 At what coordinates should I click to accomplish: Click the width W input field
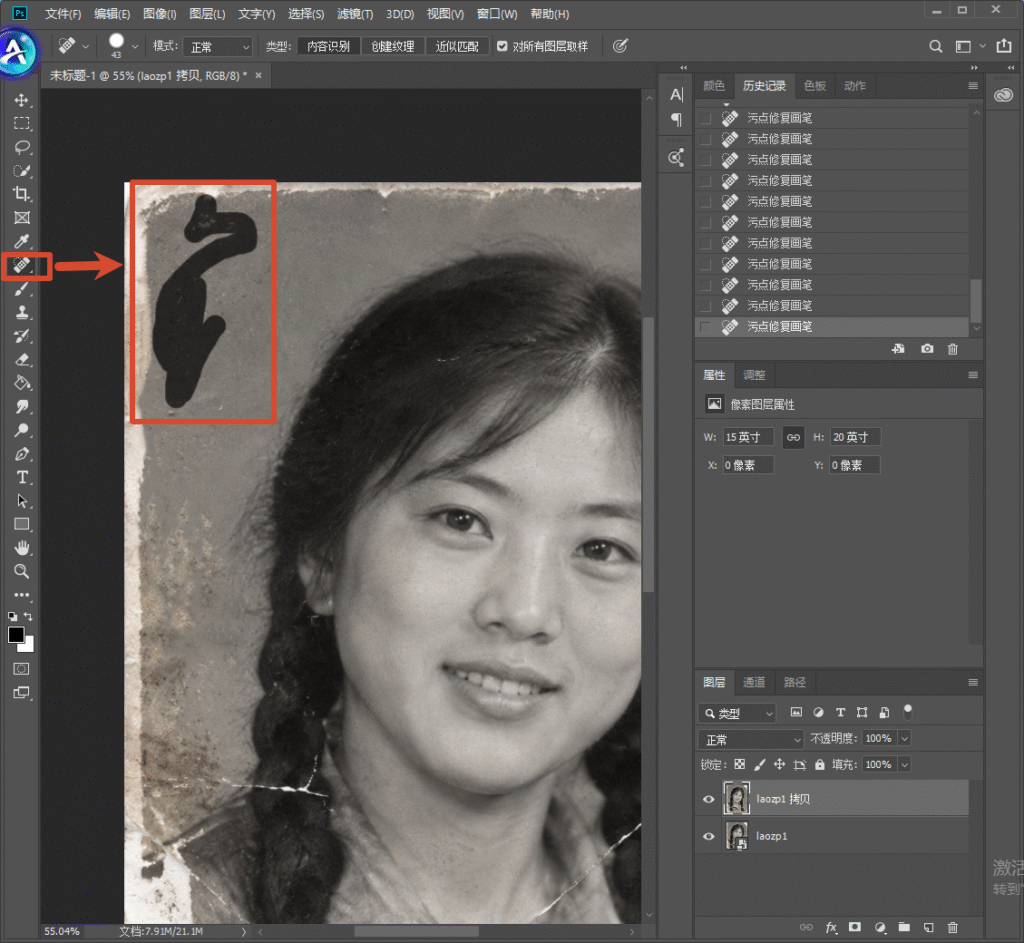[748, 437]
